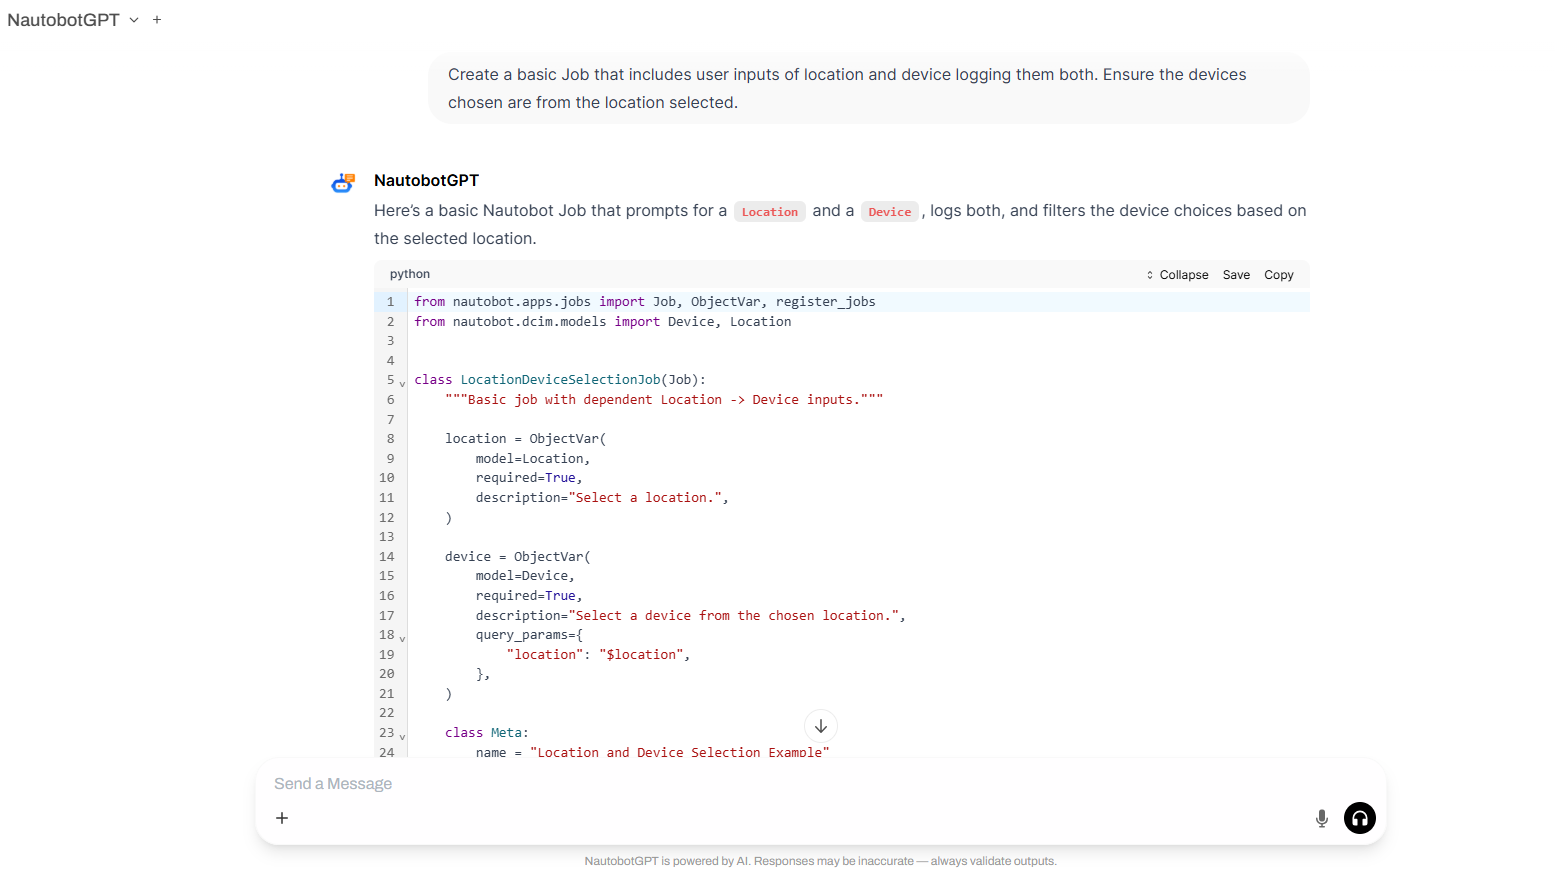The width and height of the screenshot is (1555, 876).
Task: Open attachments with the message box plus icon
Action: tap(282, 818)
